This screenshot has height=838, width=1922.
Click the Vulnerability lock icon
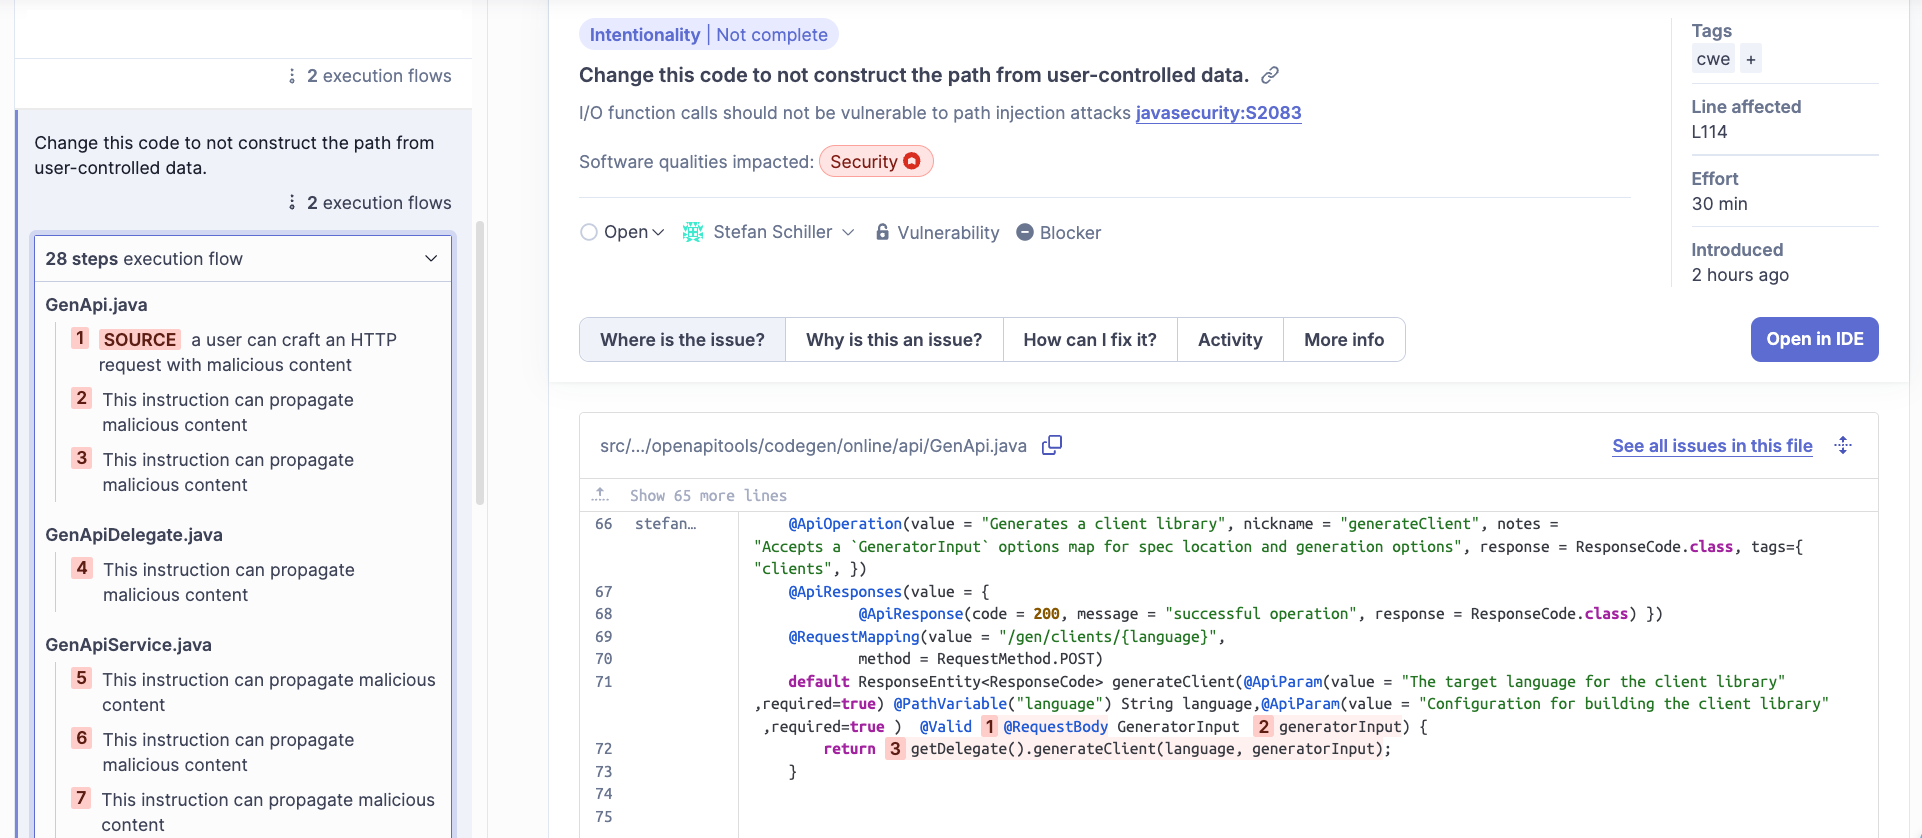click(x=882, y=232)
